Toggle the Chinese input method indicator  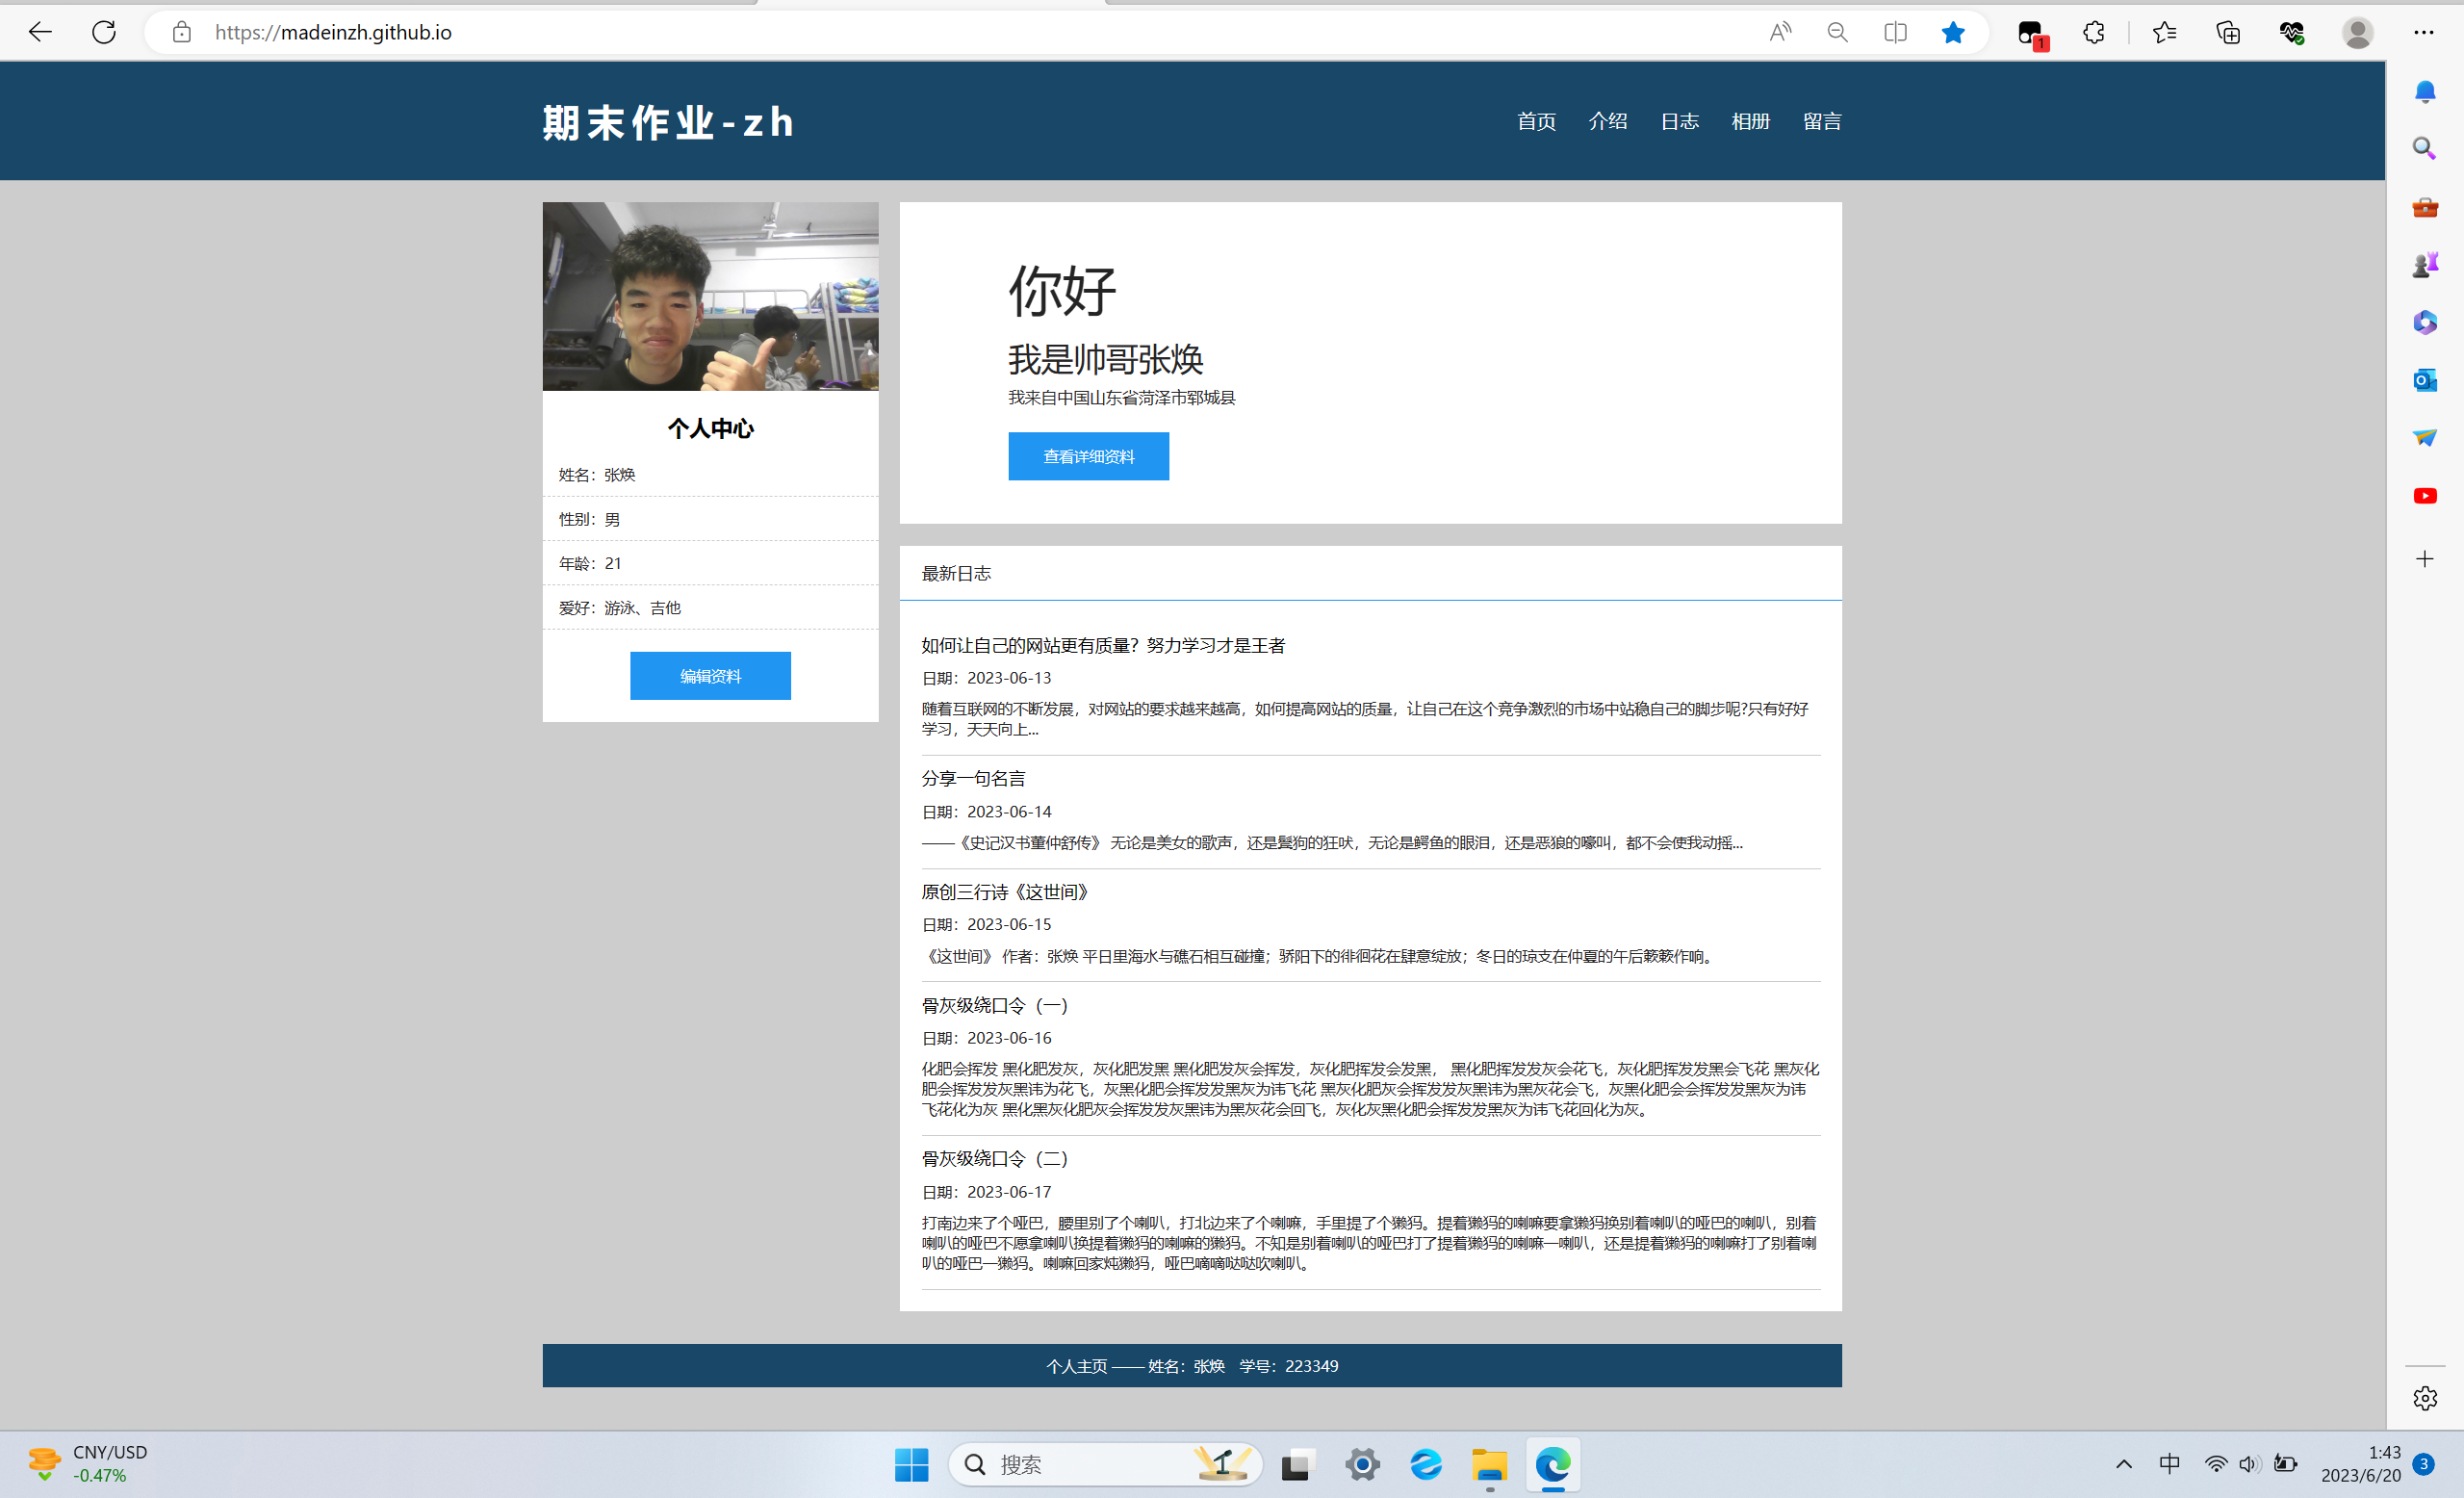[2169, 1464]
